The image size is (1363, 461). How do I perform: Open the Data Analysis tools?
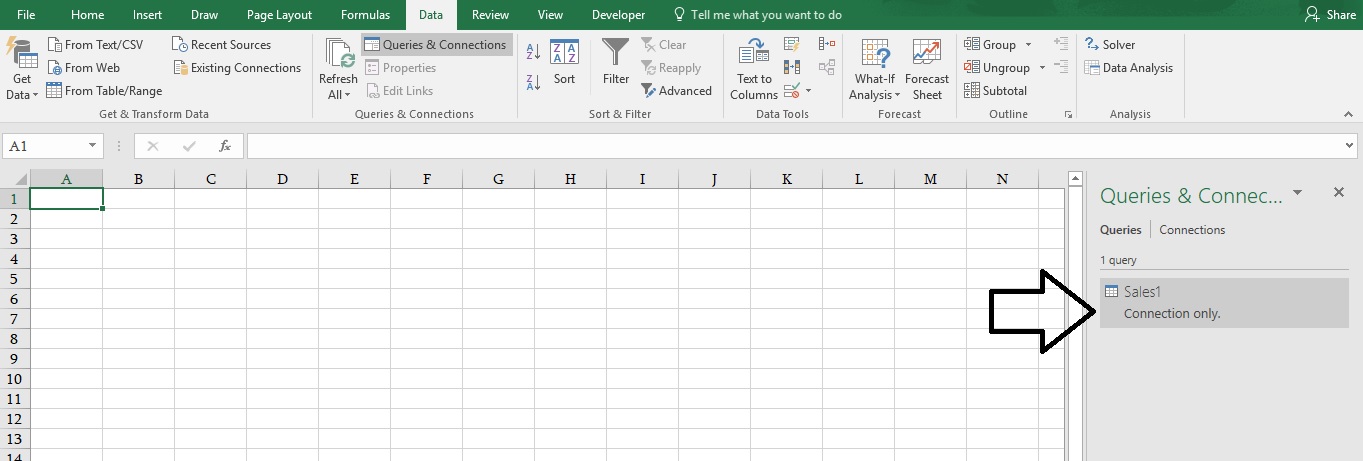tap(1129, 68)
